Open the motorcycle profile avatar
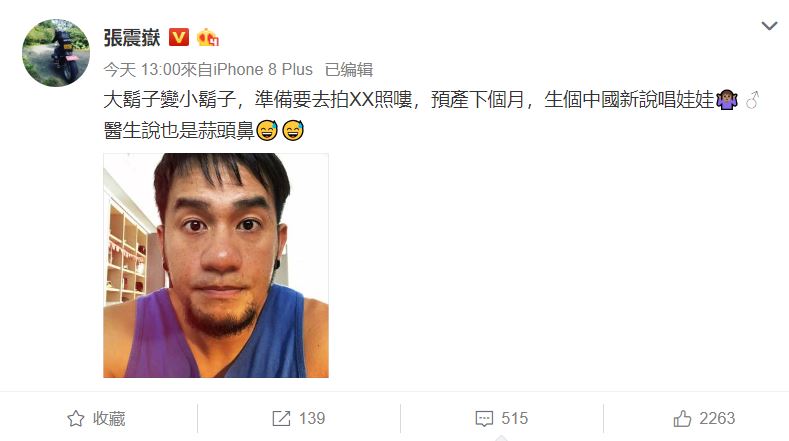 (56, 53)
